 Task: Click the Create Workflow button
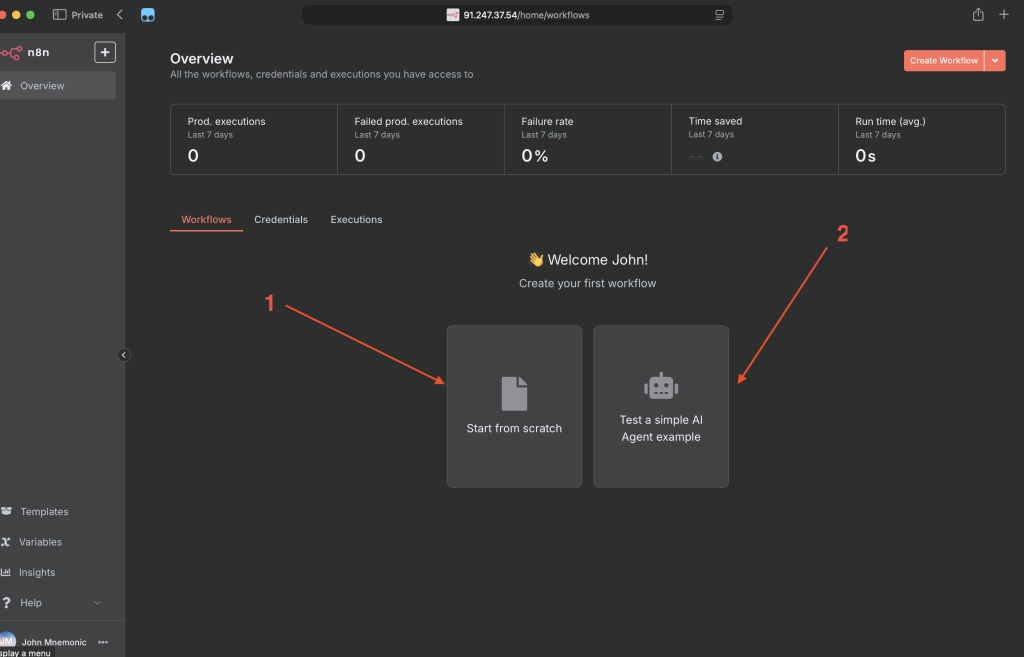944,61
